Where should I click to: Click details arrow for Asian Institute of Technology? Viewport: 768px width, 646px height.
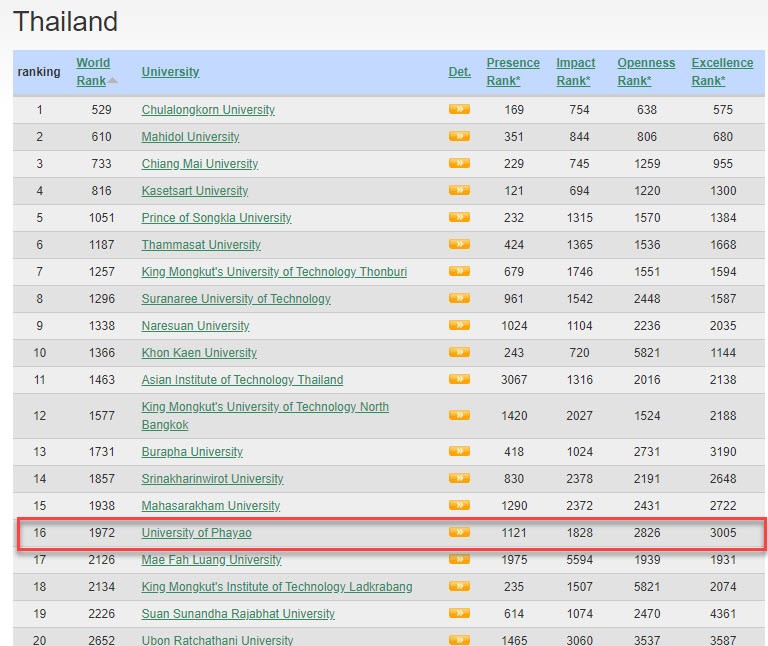click(x=459, y=379)
